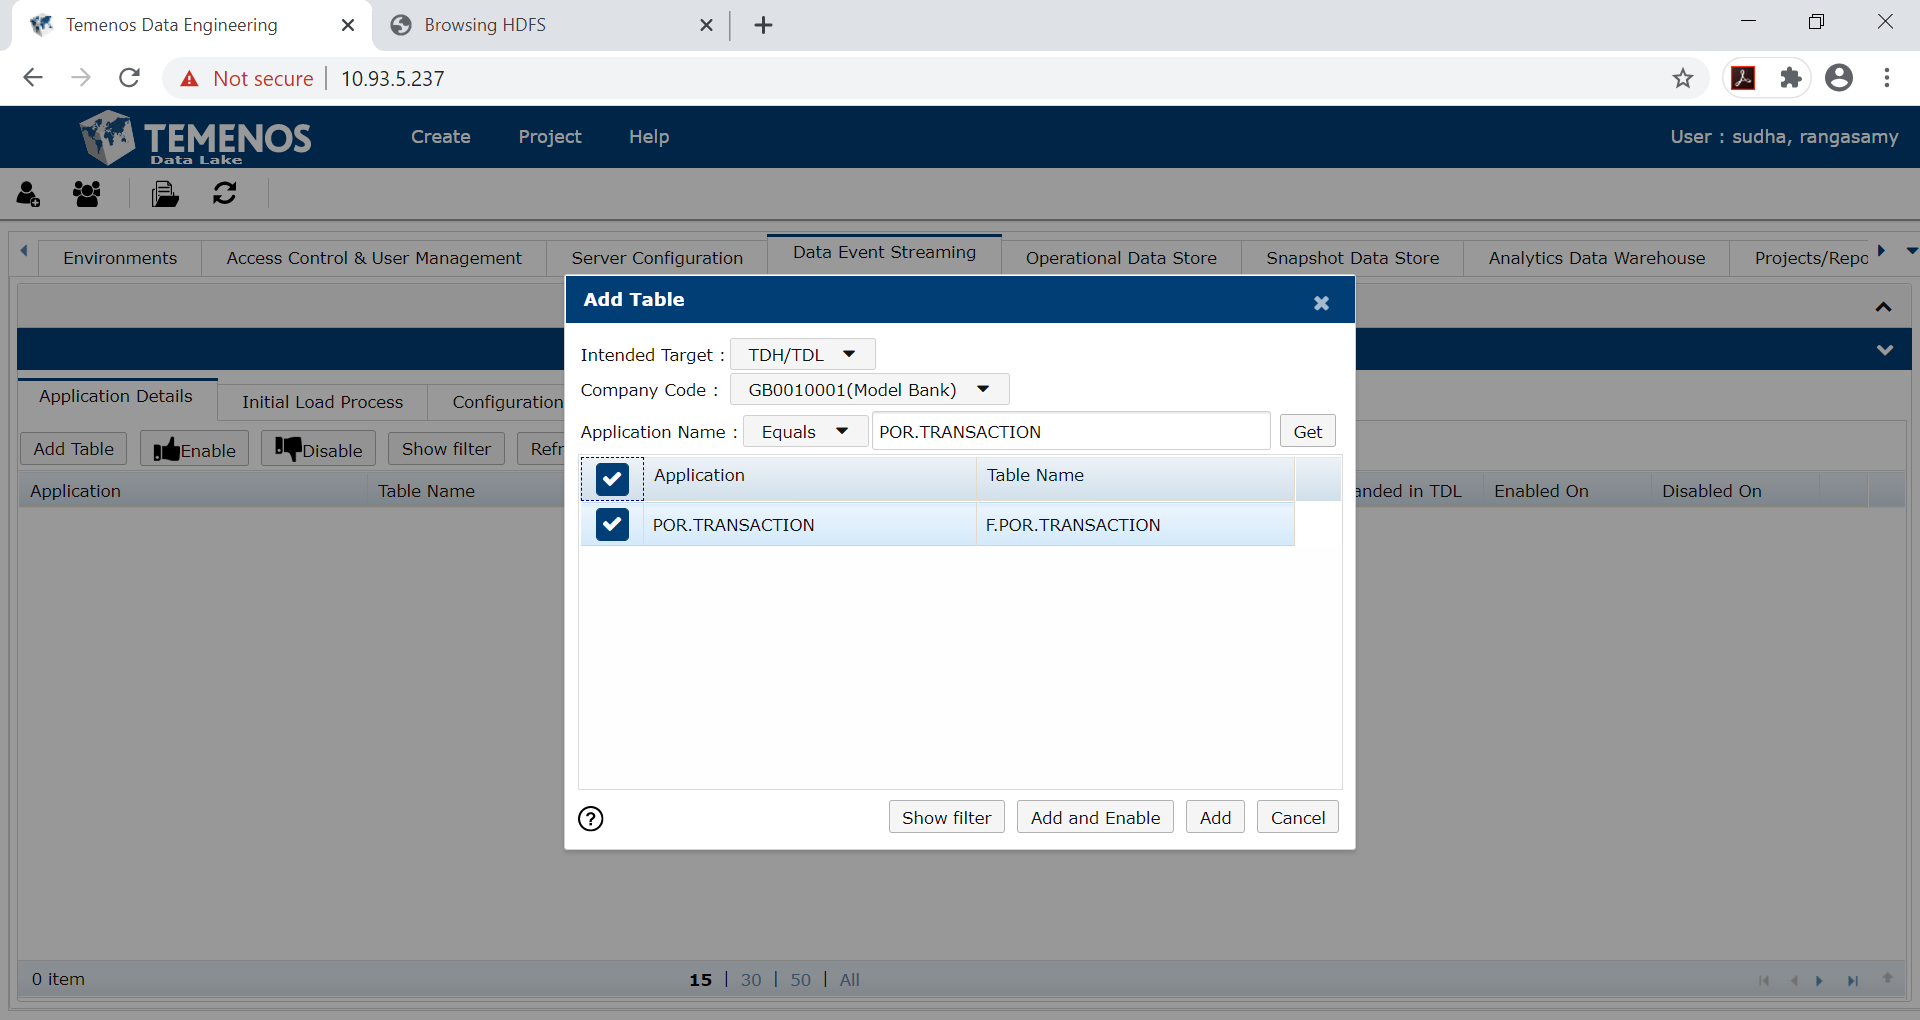Toggle the Enable button thumbs-up control
The height and width of the screenshot is (1020, 1920).
coord(193,448)
